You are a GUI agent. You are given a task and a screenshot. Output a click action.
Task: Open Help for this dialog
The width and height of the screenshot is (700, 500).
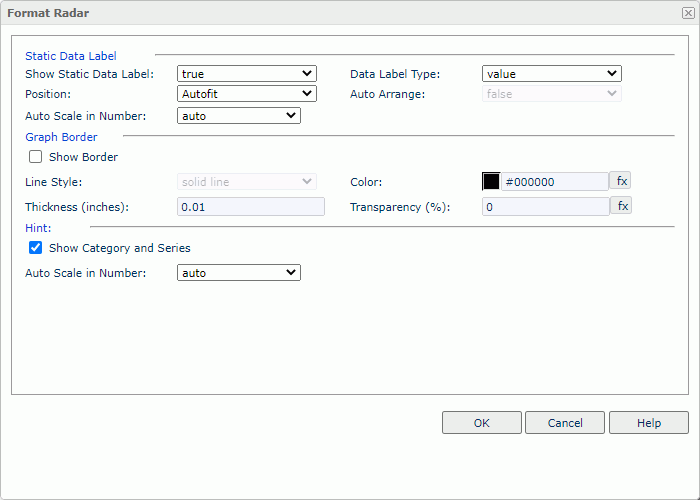649,423
